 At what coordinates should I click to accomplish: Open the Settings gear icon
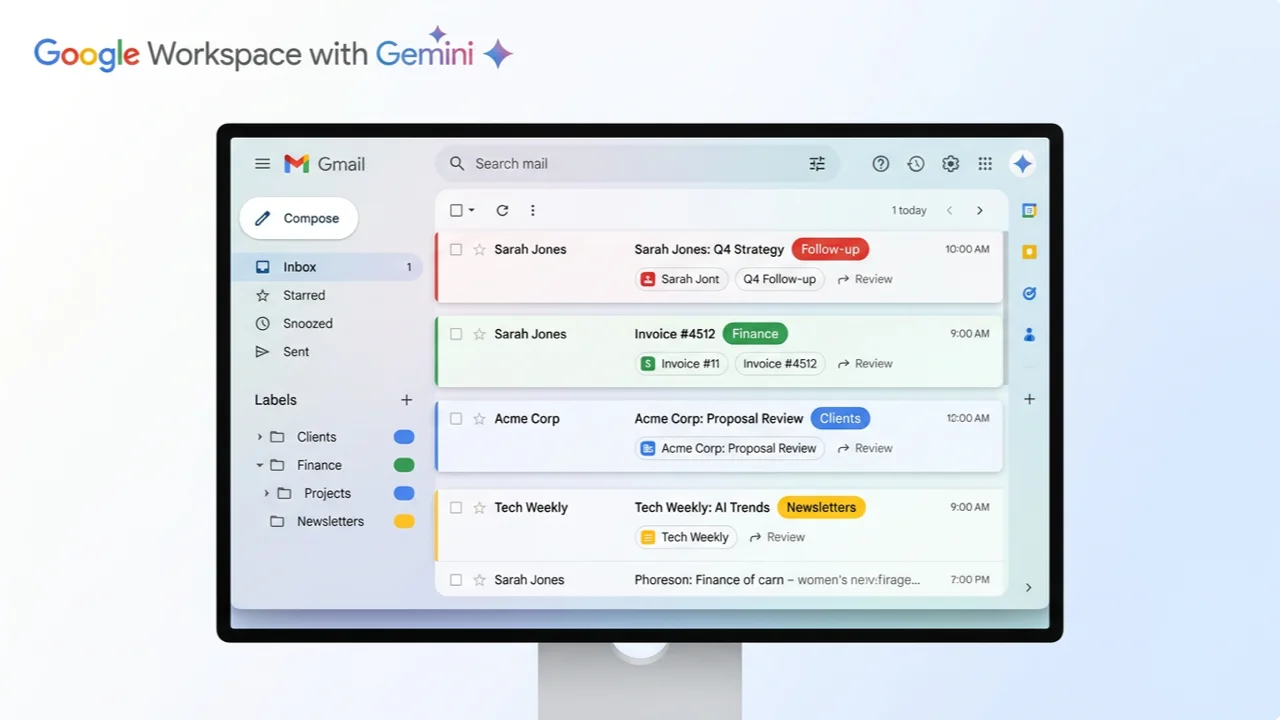[951, 164]
